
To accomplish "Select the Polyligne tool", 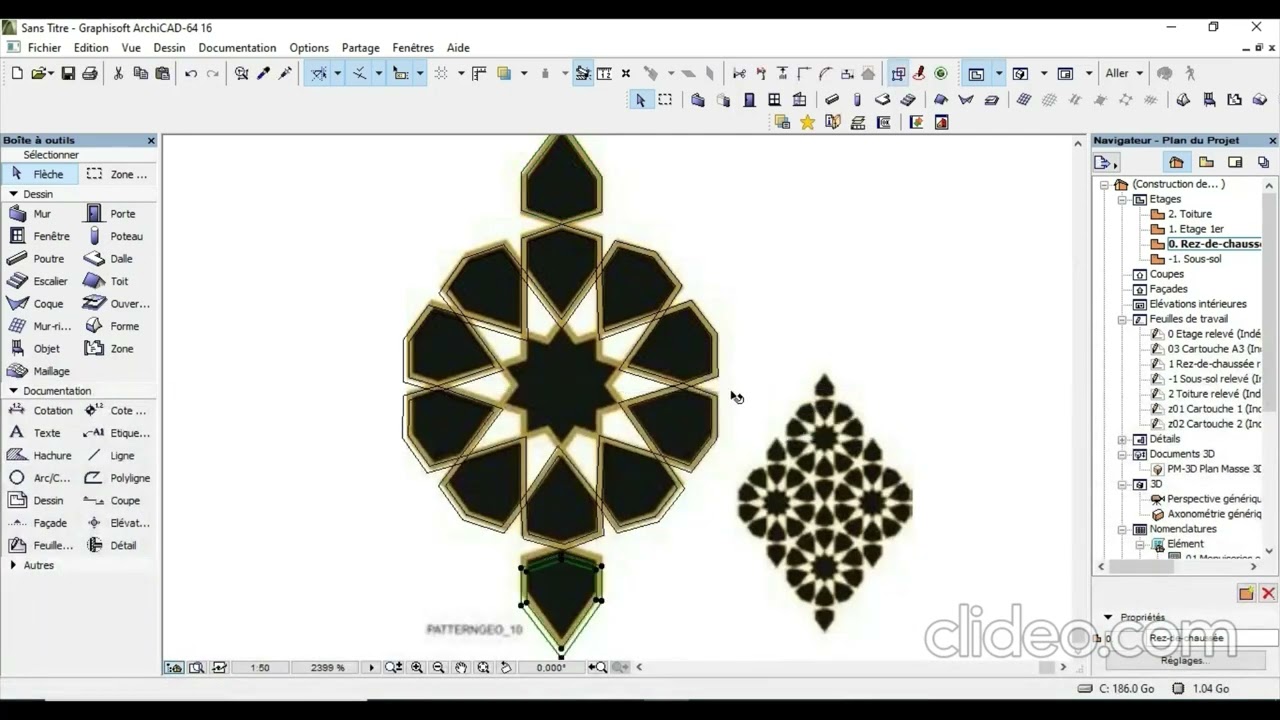I will click(118, 478).
